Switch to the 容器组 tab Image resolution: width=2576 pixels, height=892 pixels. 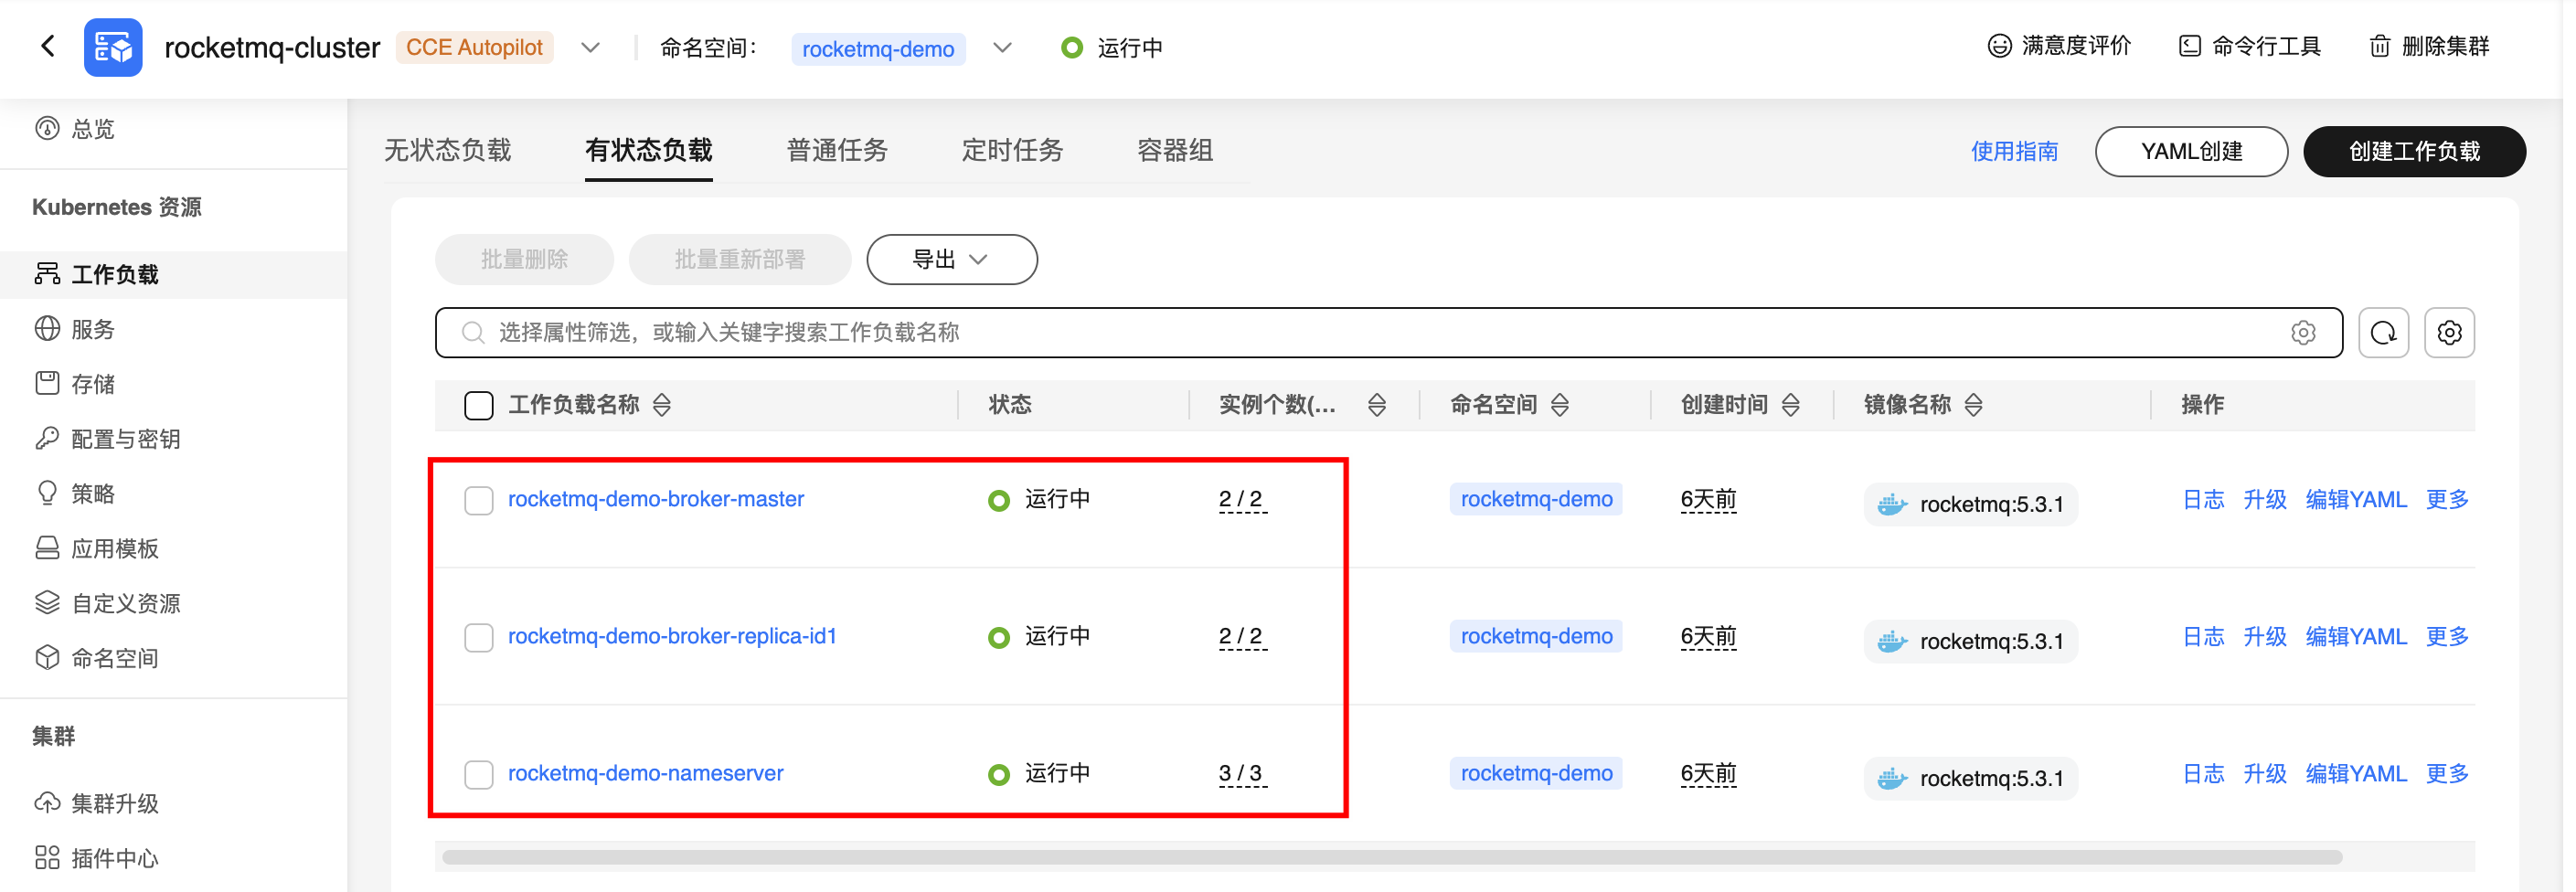(x=1174, y=151)
